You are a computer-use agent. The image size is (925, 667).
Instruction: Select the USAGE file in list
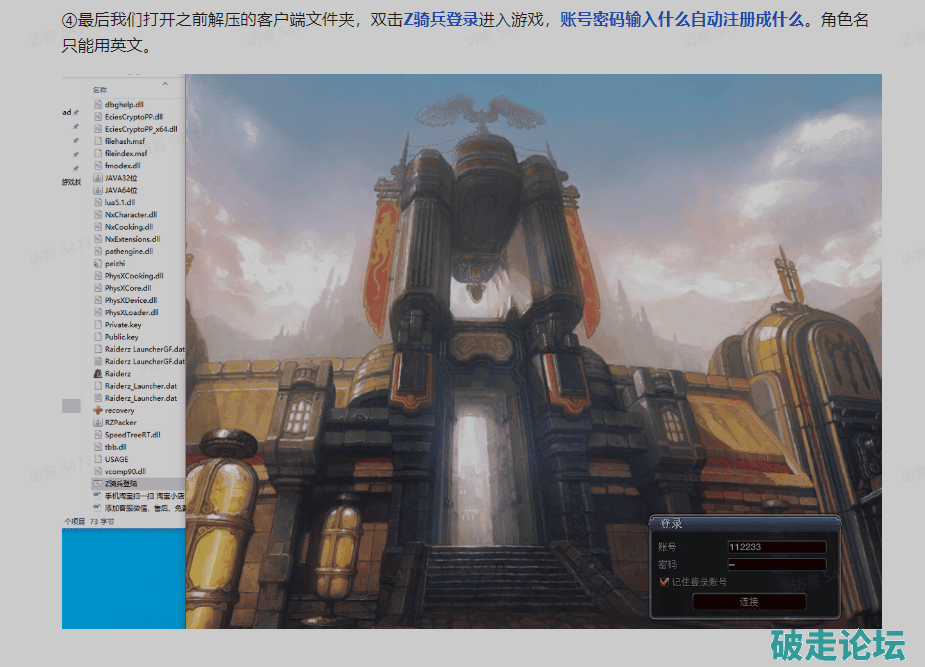(x=117, y=459)
